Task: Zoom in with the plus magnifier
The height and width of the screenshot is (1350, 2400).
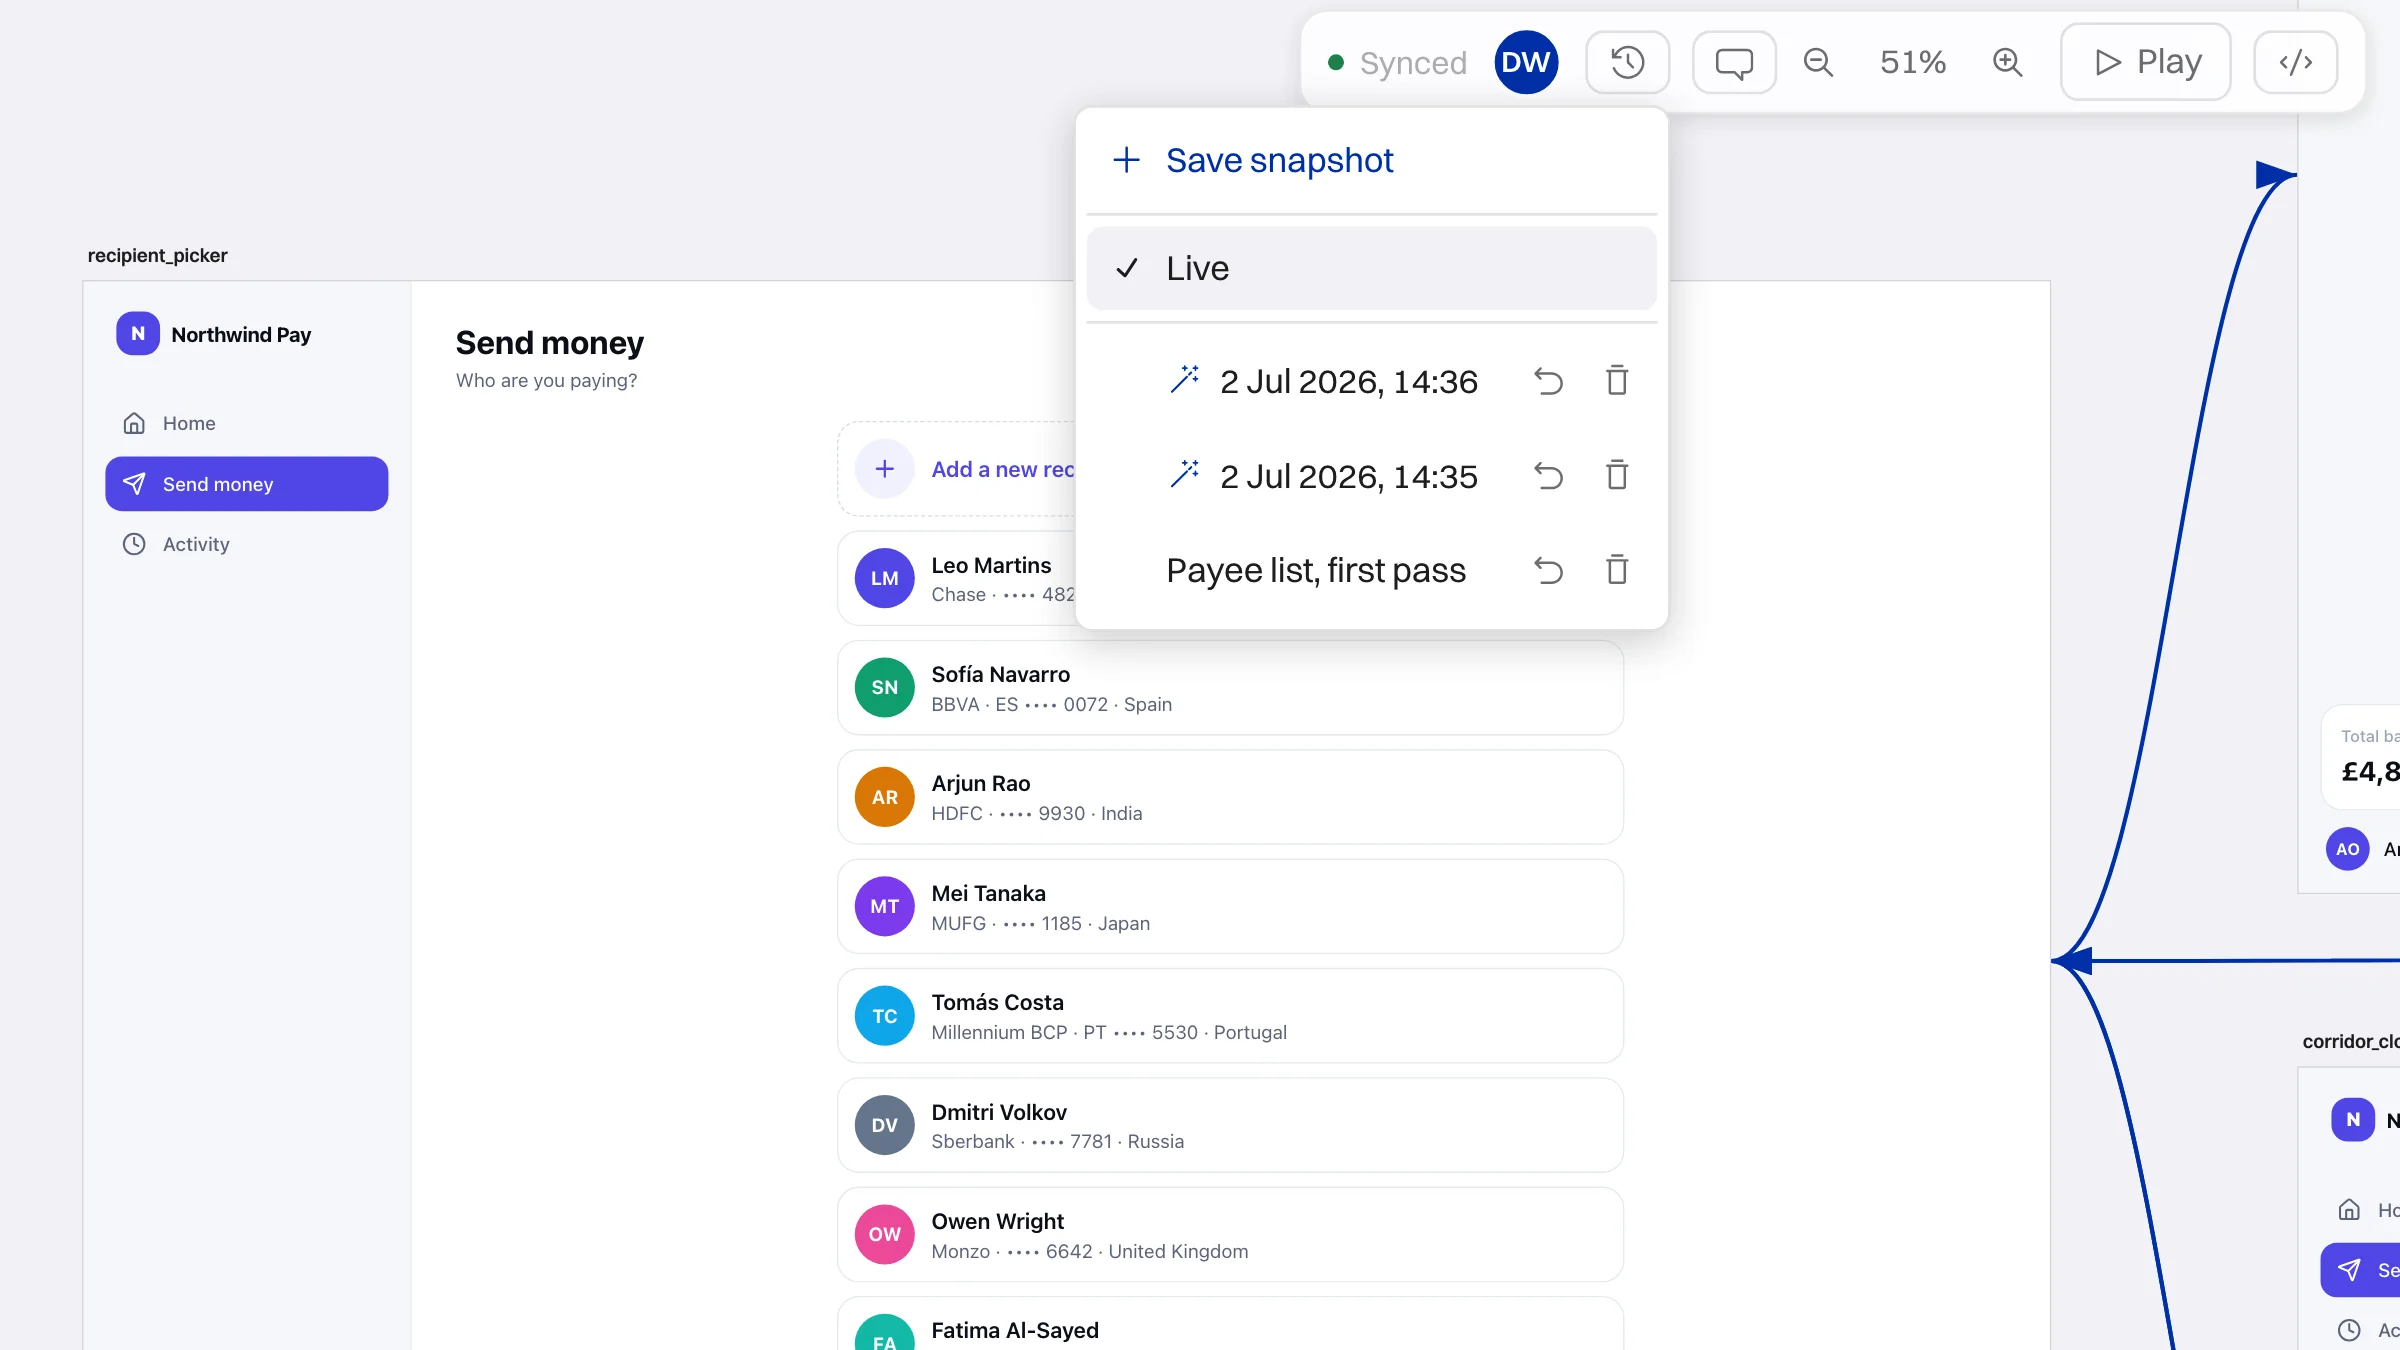Action: coord(2007,62)
